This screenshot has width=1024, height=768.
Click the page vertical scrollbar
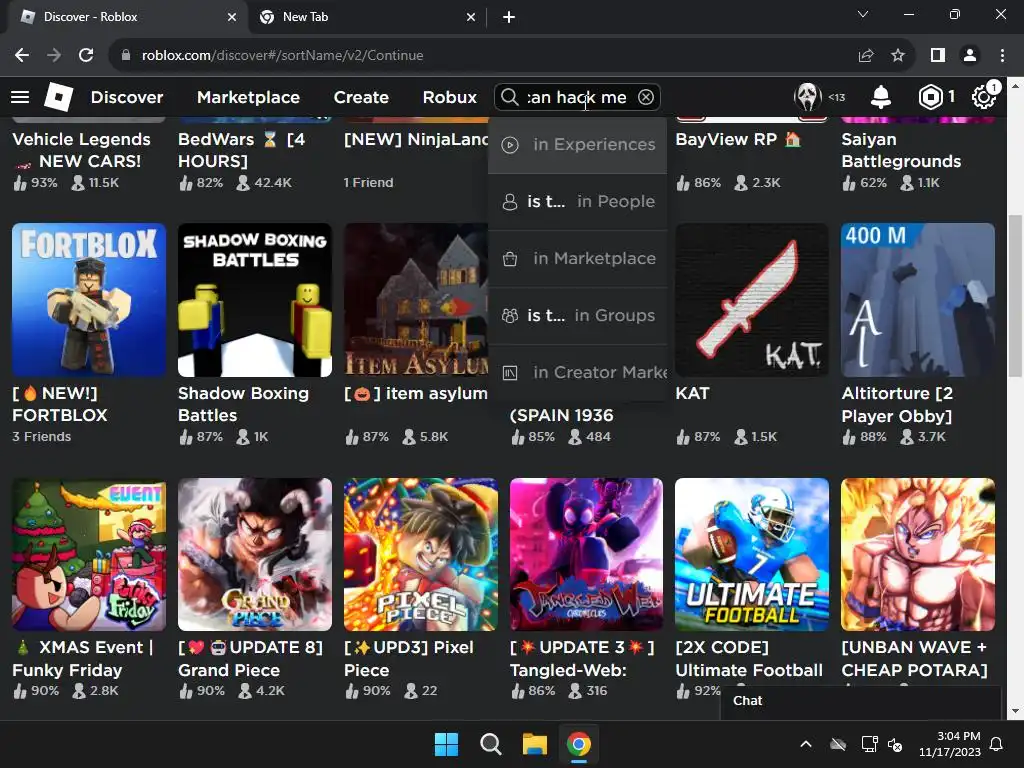pos(1015,296)
